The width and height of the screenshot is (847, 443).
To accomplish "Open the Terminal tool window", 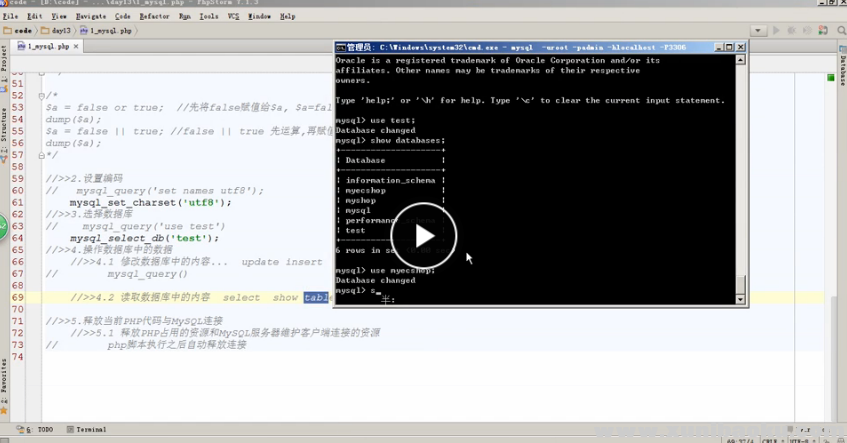I will click(x=88, y=429).
